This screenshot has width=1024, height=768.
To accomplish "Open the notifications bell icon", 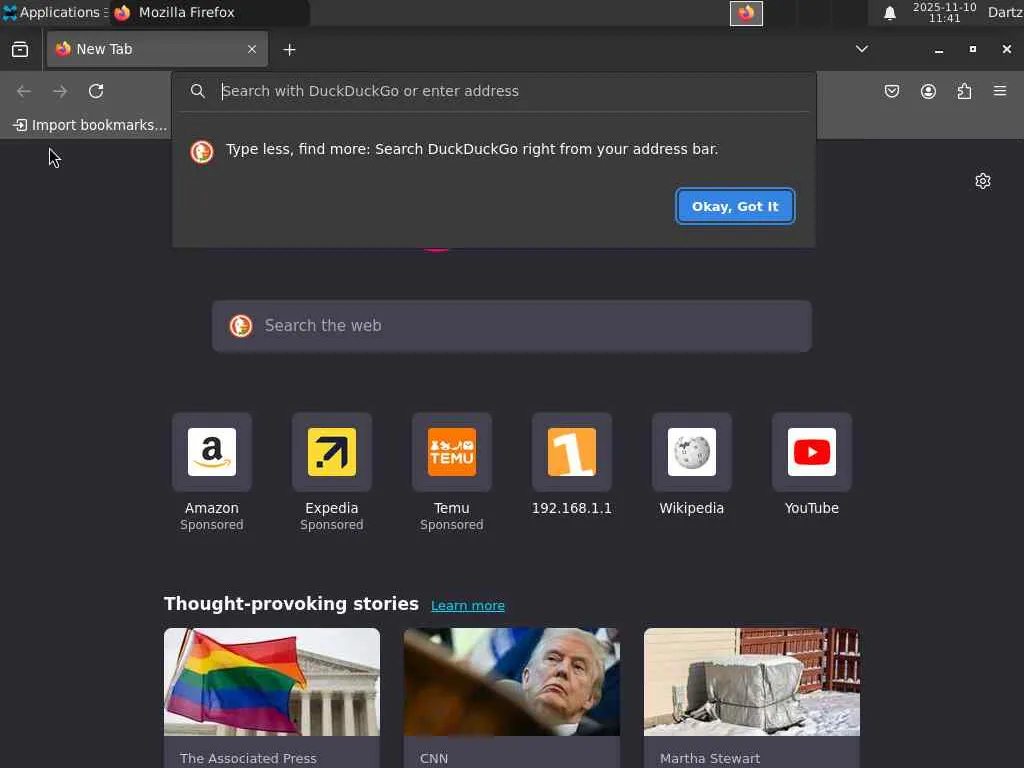I will [889, 13].
